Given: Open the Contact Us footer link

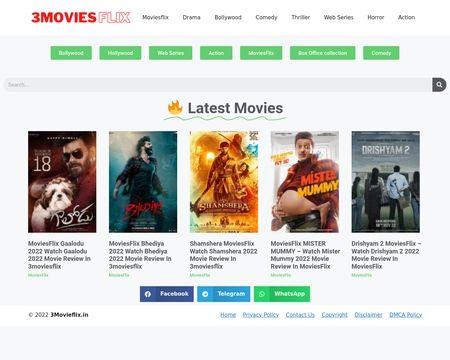Looking at the screenshot, I should pyautogui.click(x=300, y=315).
